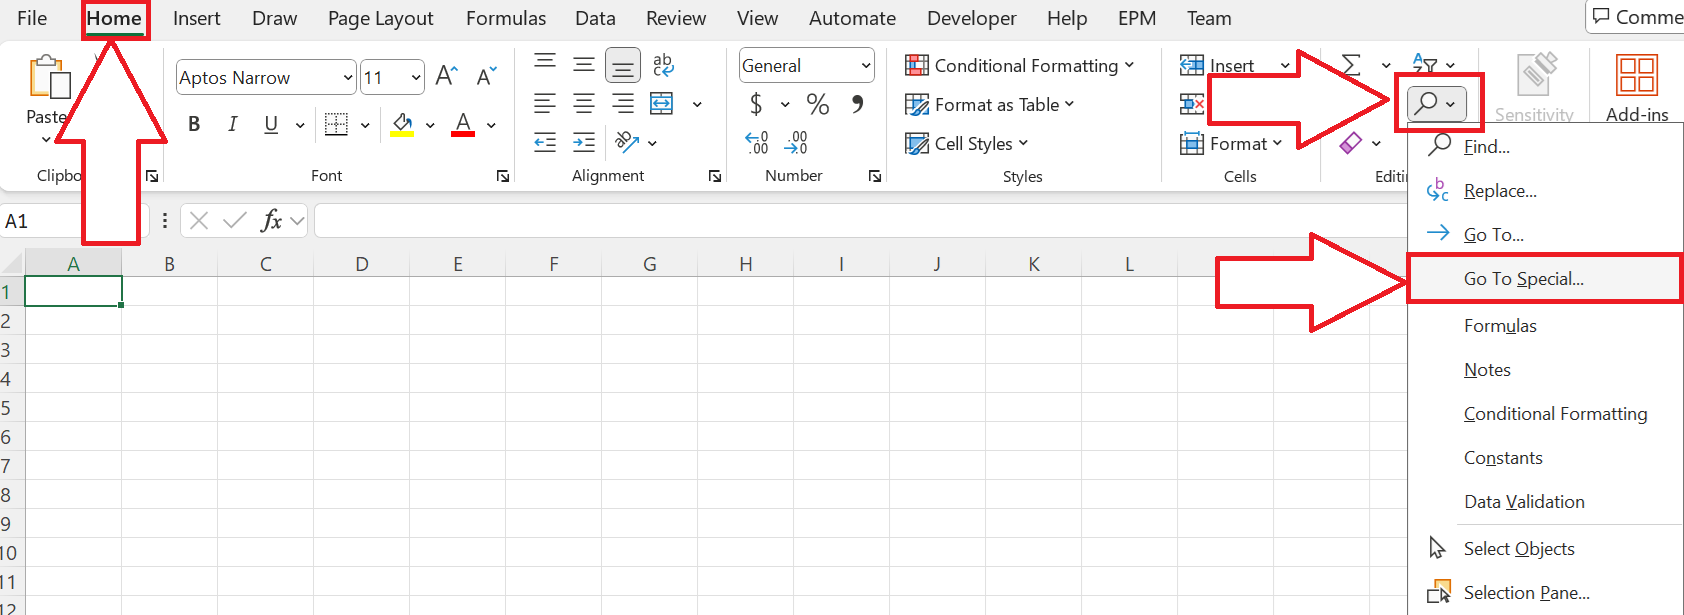1684x615 pixels.
Task: Open the Page Layout tab
Action: [x=381, y=18]
